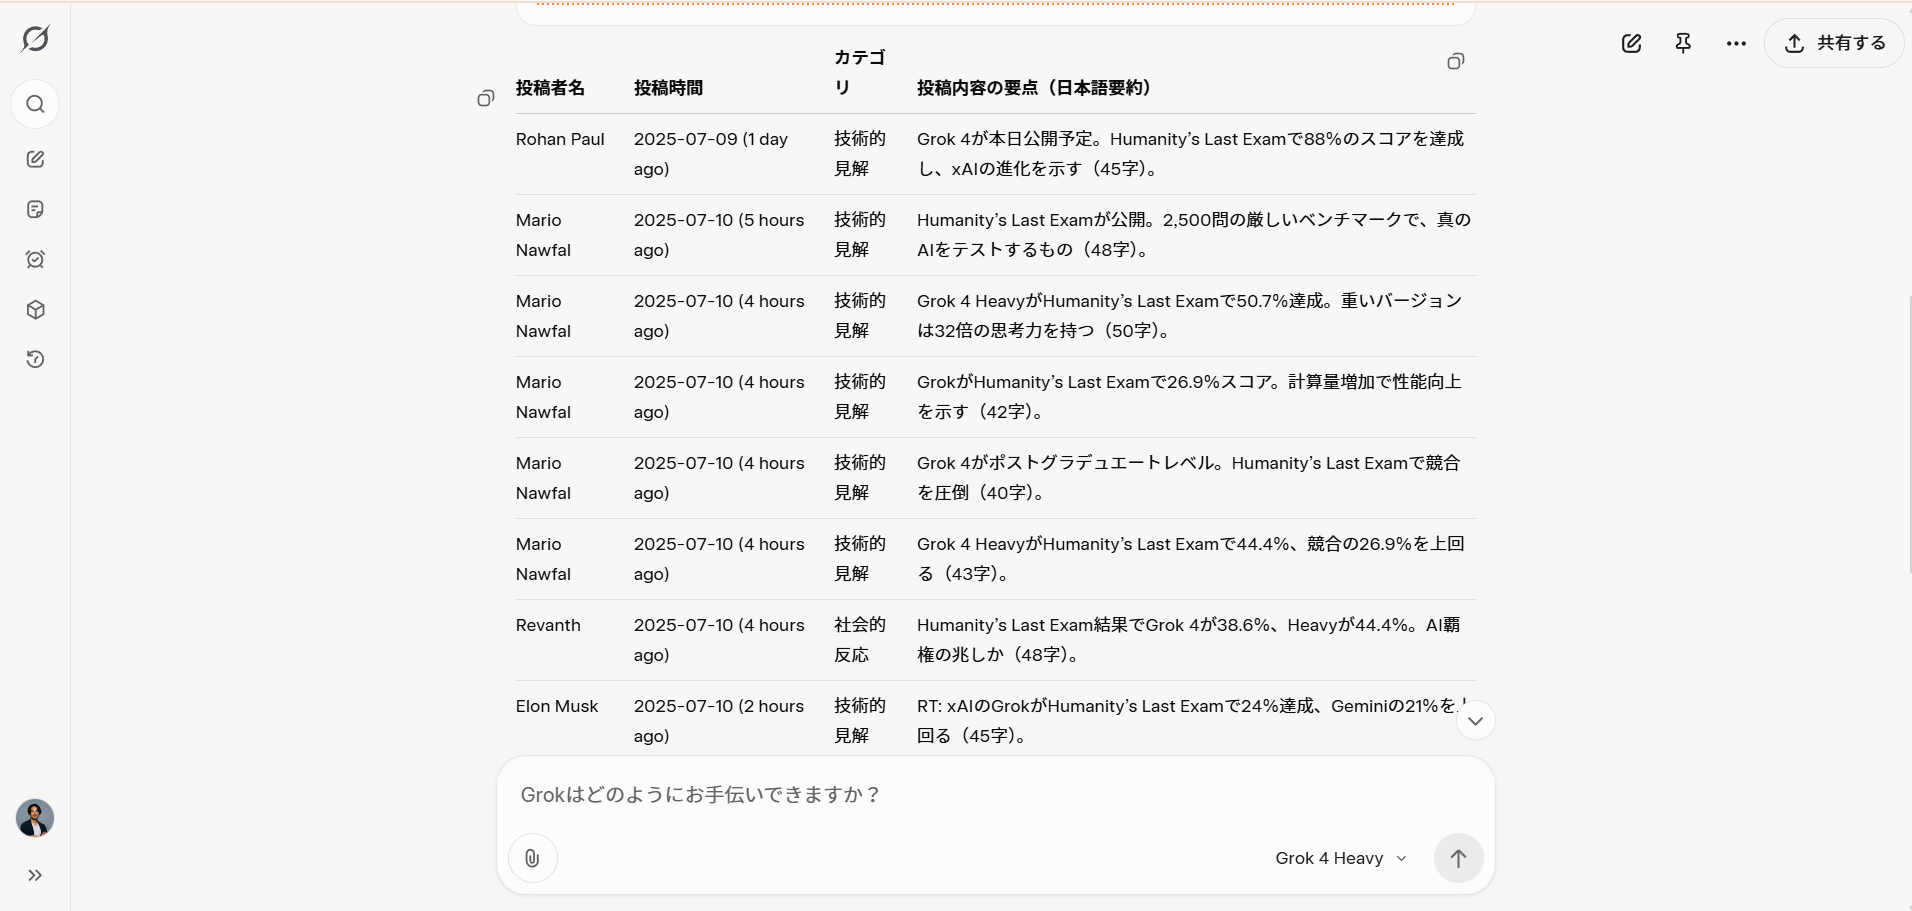The image size is (1912, 911).
Task: Pin this conversation
Action: (x=1683, y=43)
